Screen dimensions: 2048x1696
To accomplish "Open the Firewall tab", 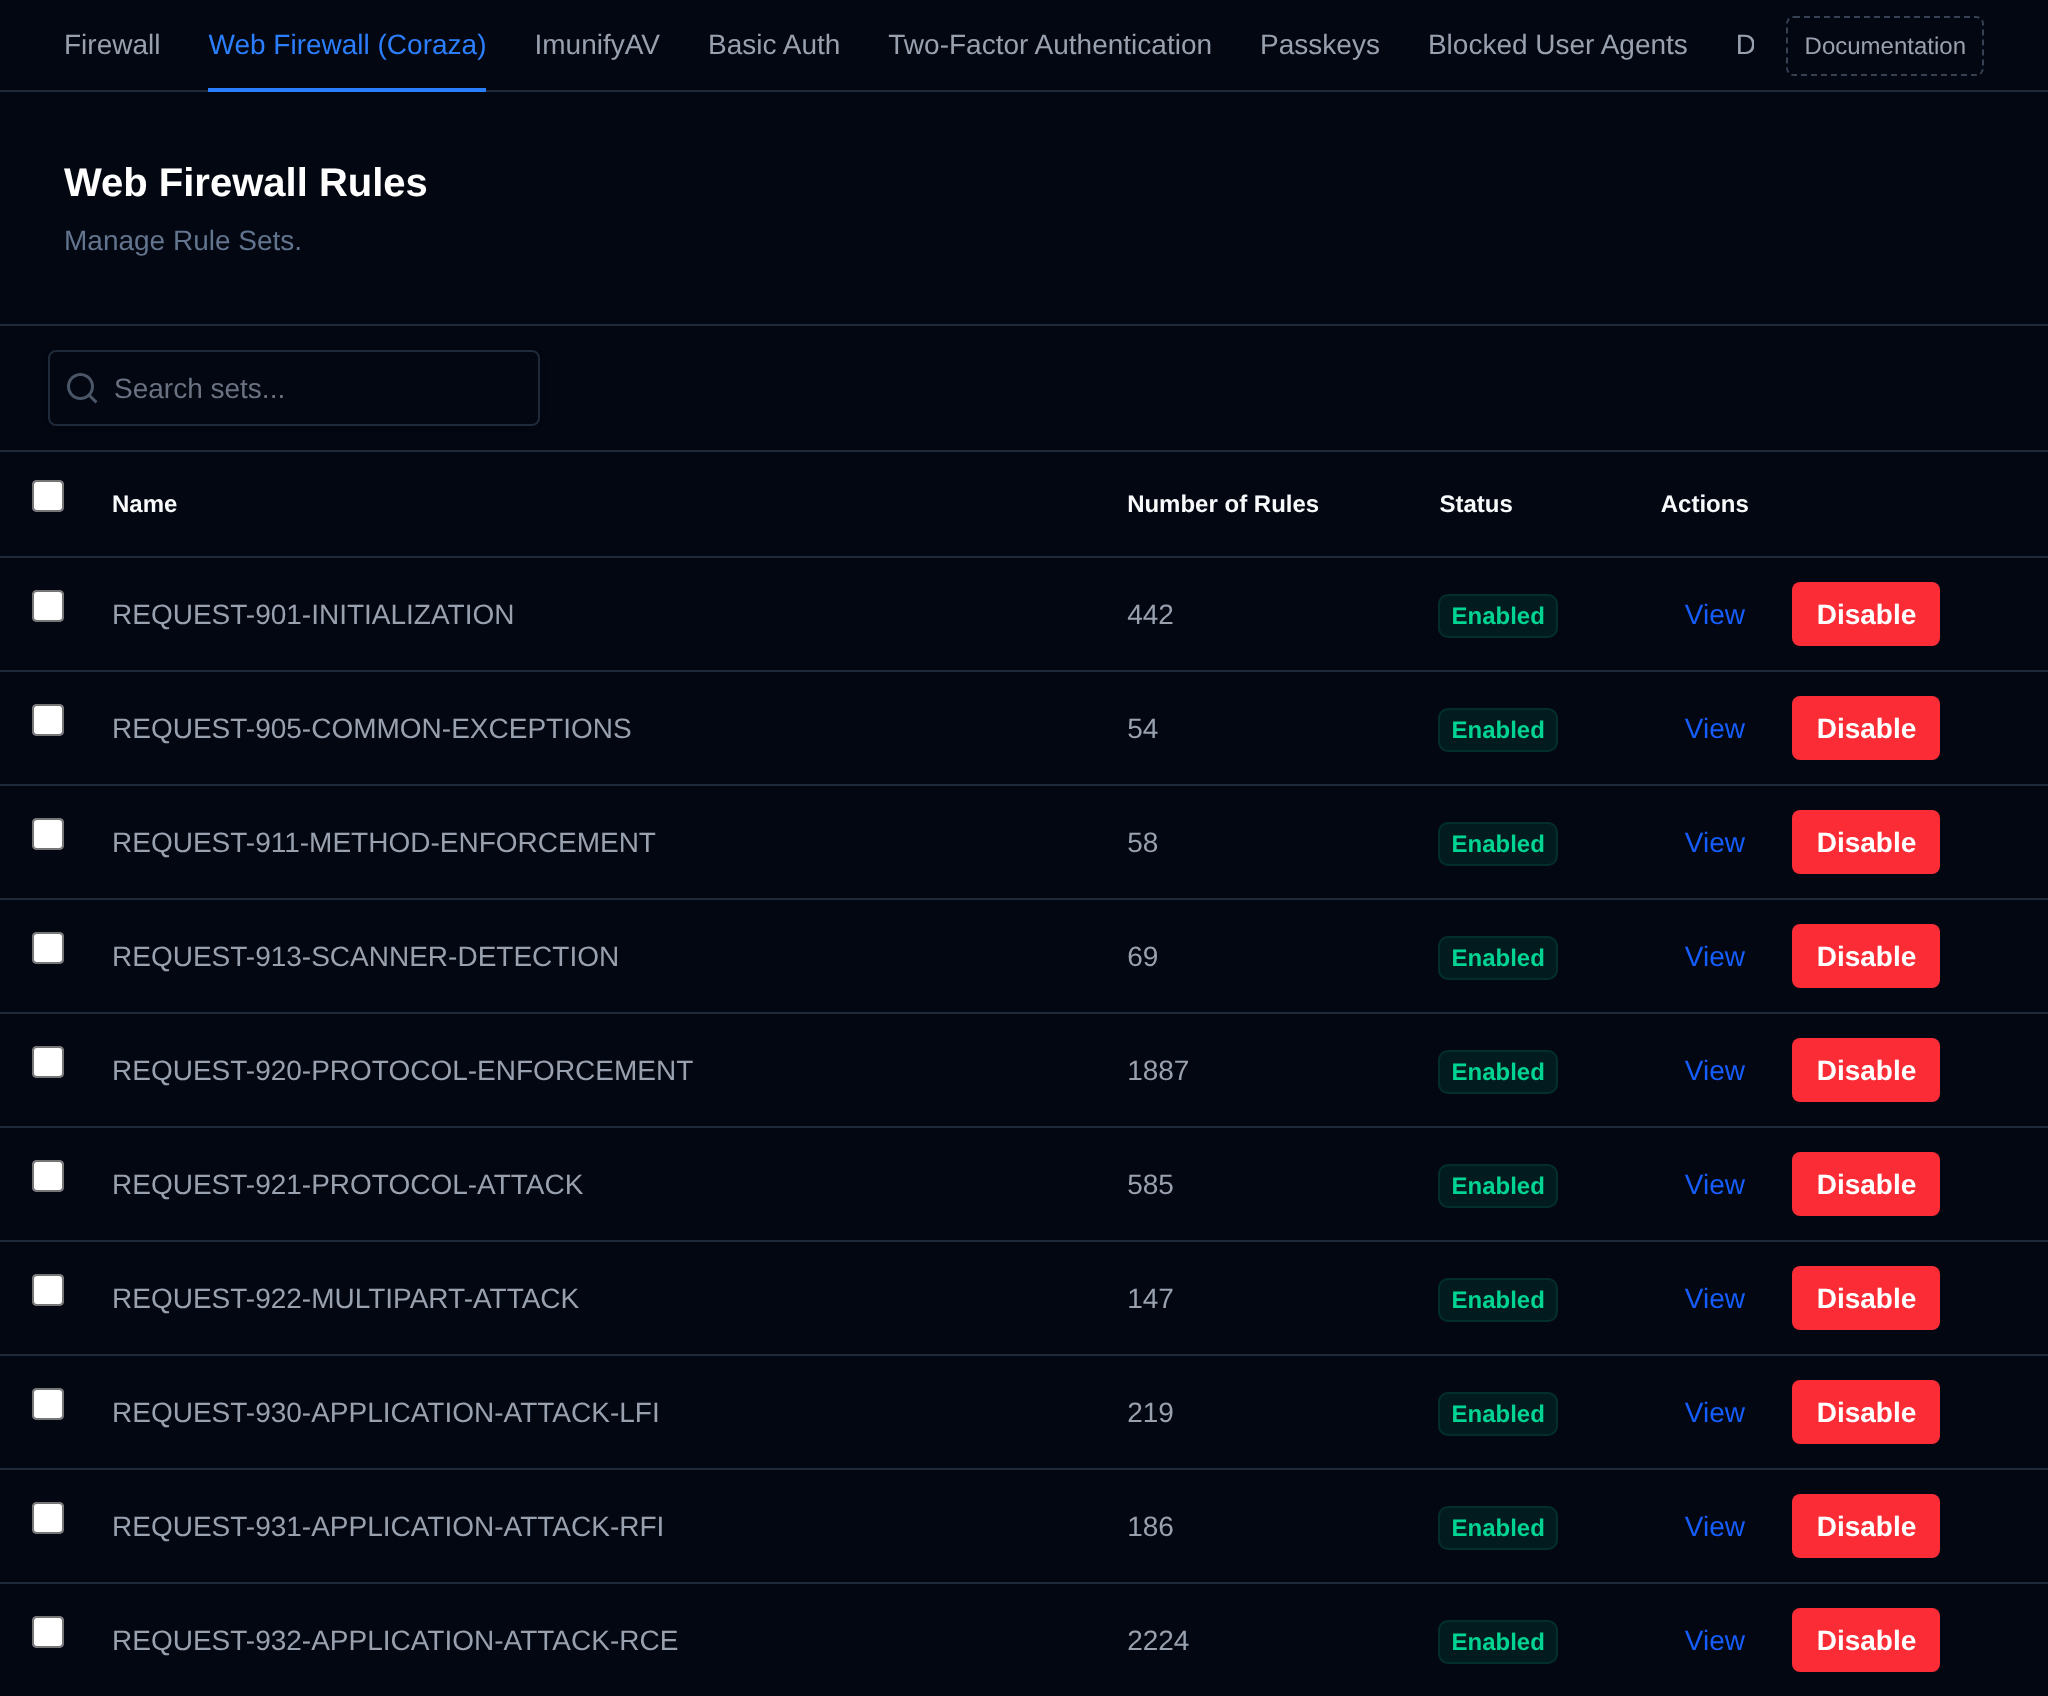I will point(112,45).
